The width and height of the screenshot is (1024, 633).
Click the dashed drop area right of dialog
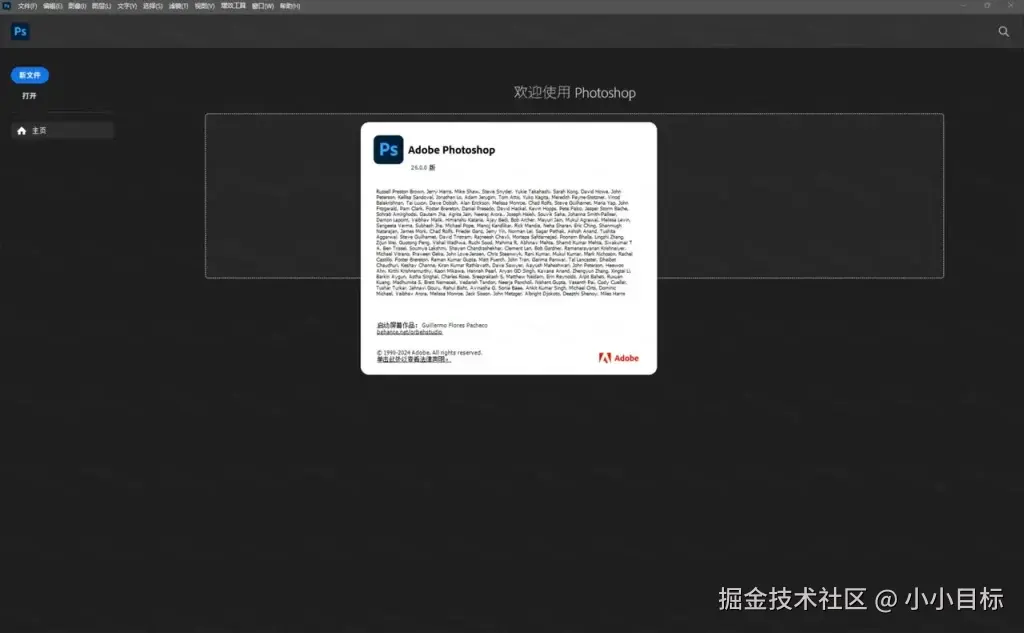tap(800, 196)
